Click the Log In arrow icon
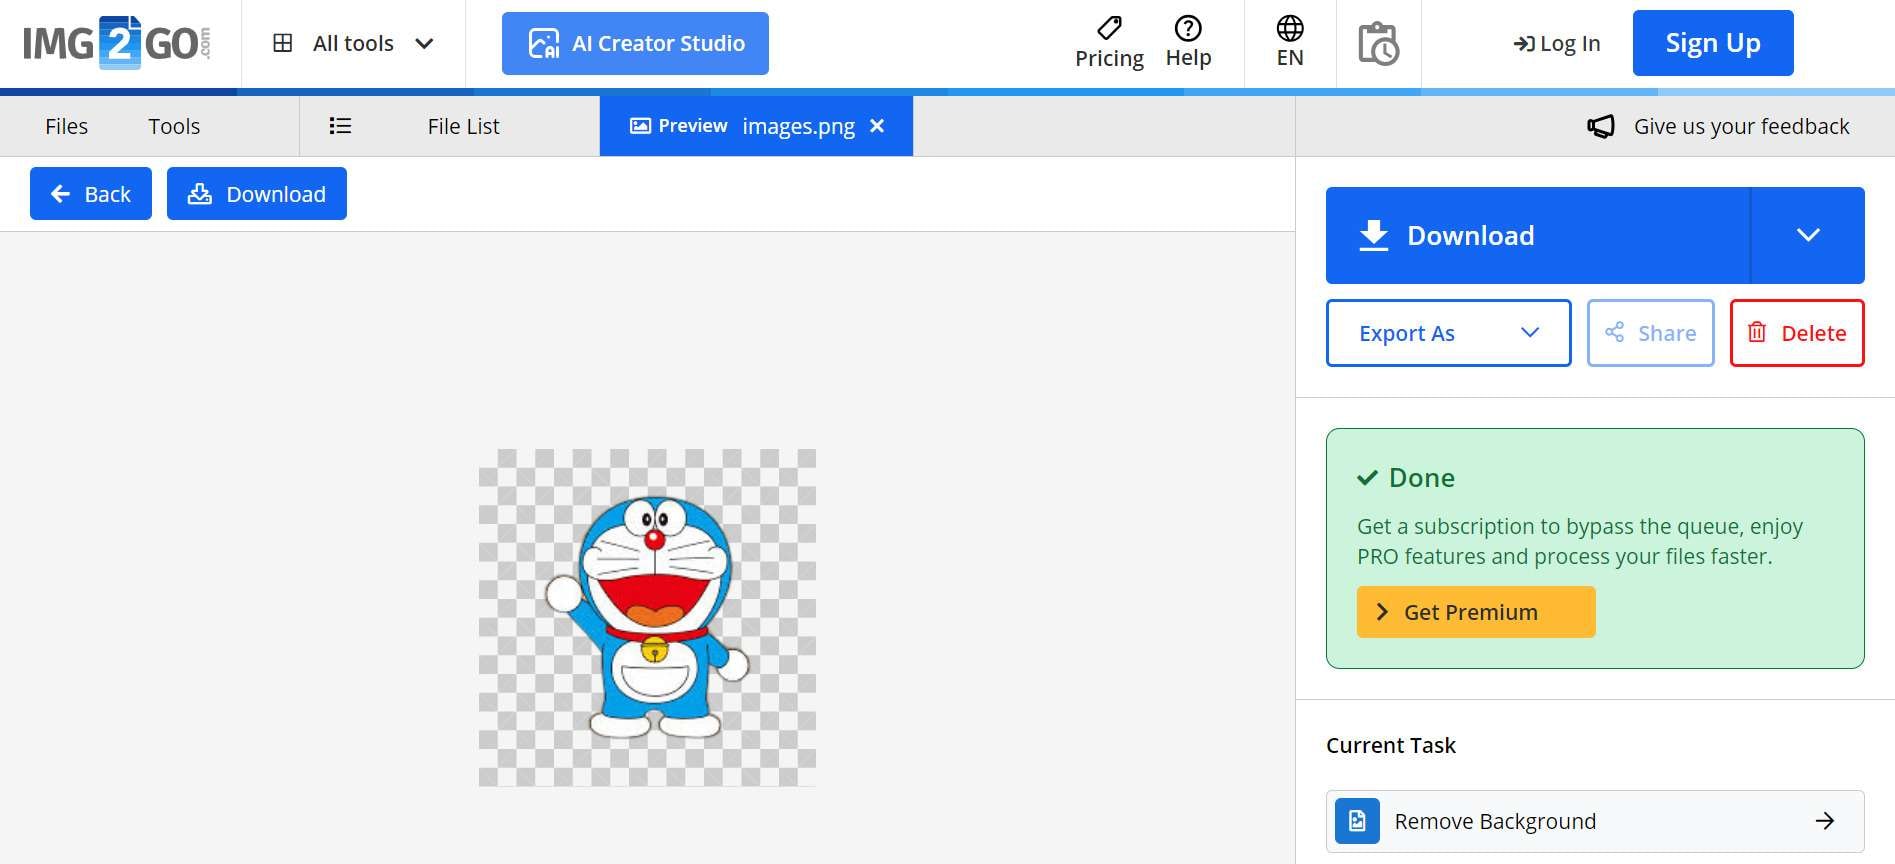 click(x=1523, y=44)
